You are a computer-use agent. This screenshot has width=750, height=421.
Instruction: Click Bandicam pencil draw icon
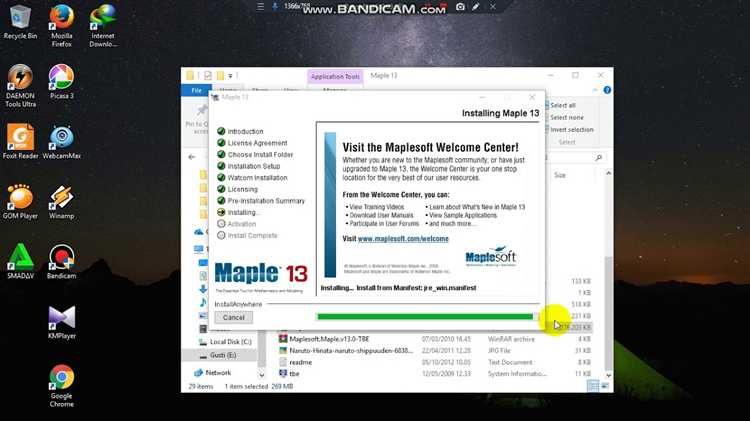(x=476, y=7)
